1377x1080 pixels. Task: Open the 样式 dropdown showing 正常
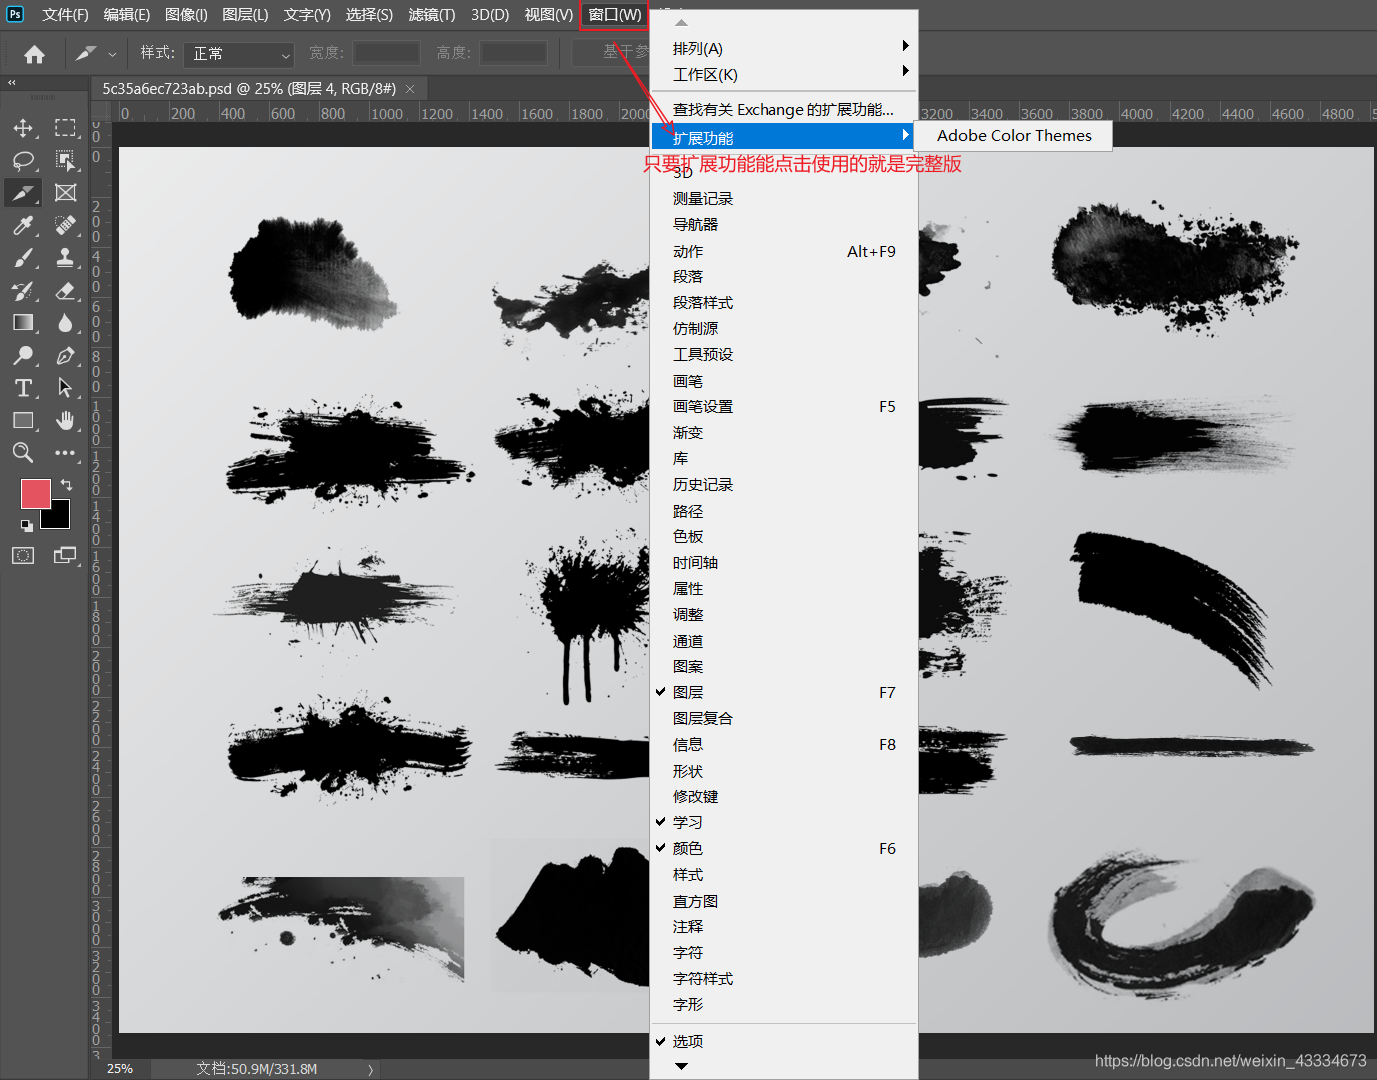click(x=239, y=54)
